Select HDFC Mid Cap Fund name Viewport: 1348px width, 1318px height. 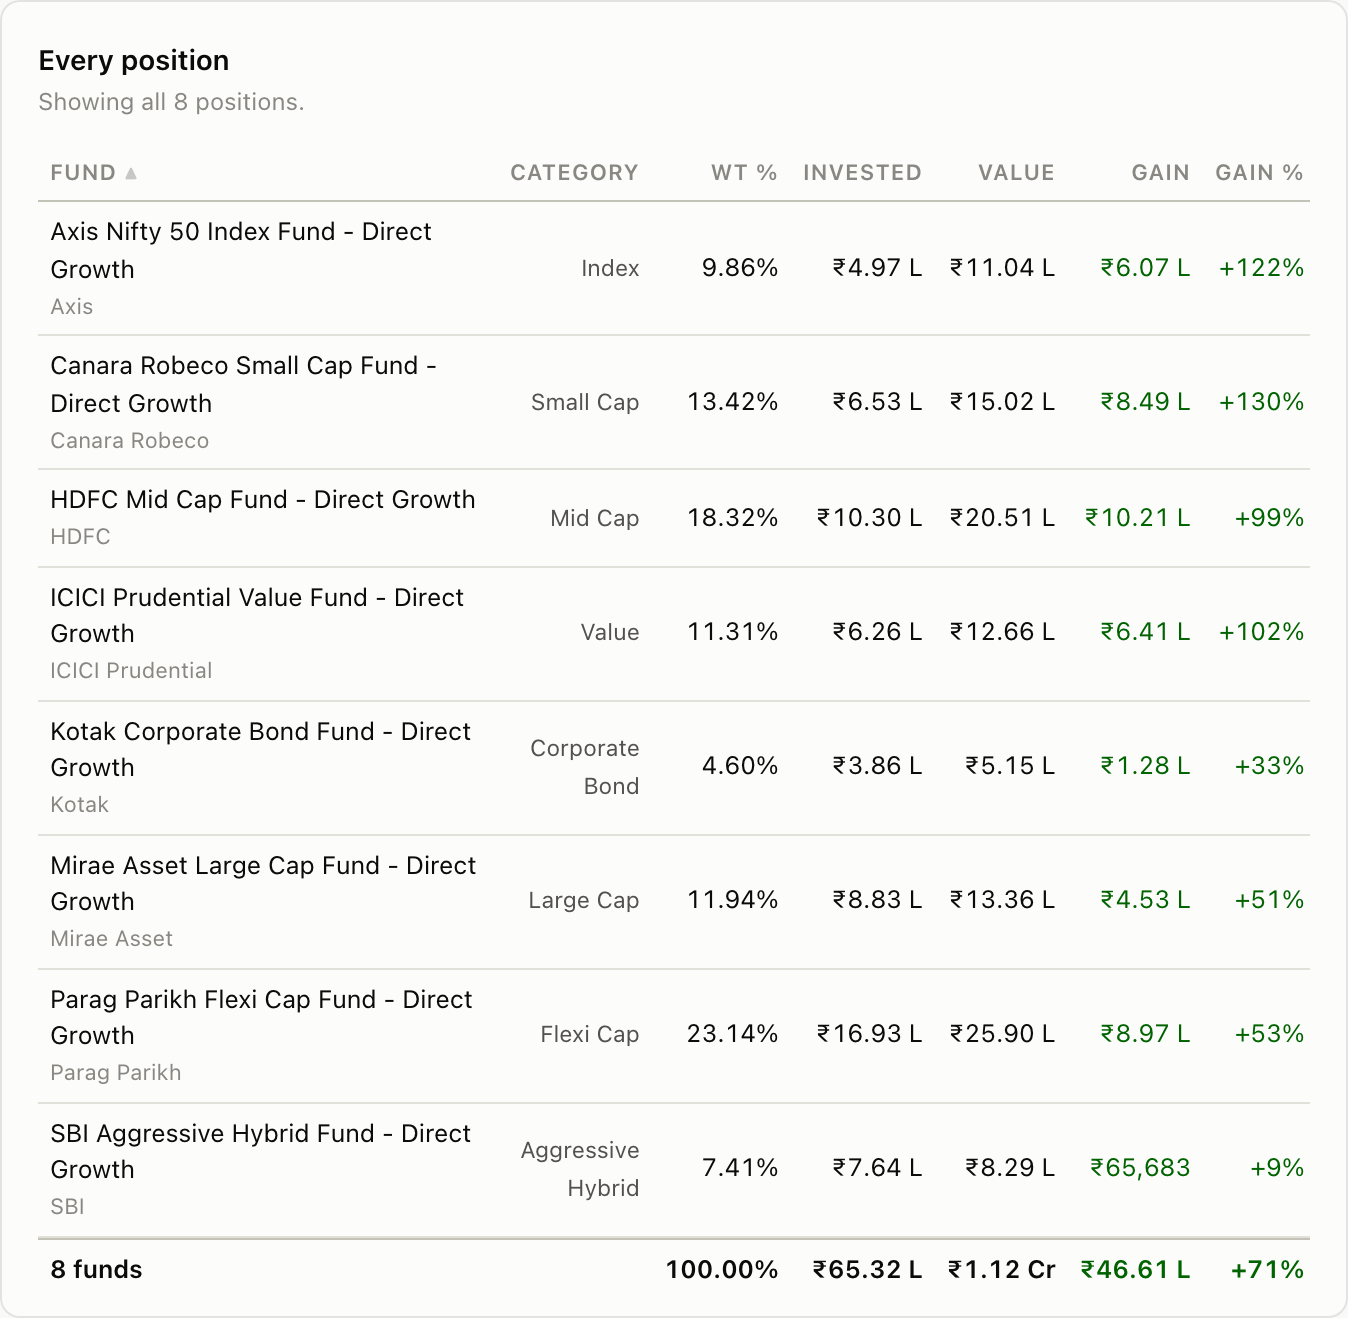tap(263, 499)
